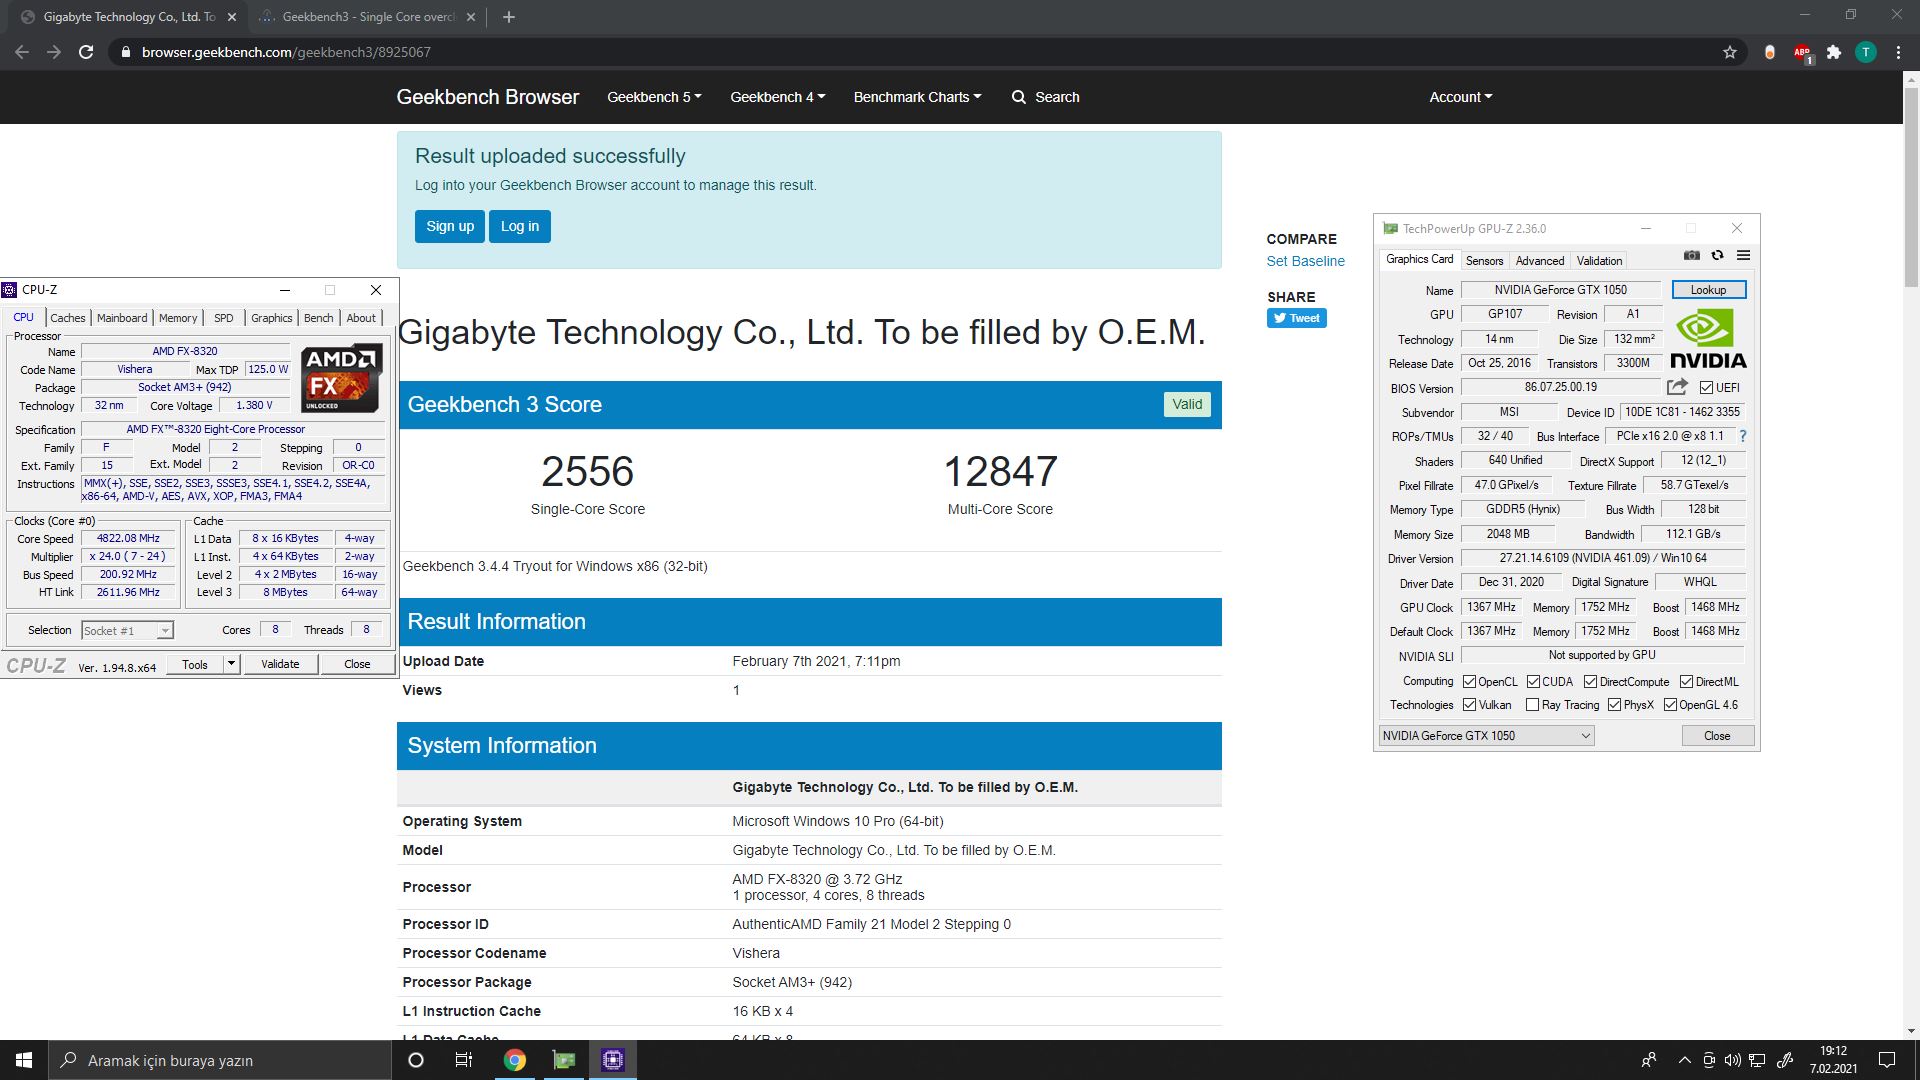Image resolution: width=1920 pixels, height=1080 pixels.
Task: Open the Account dropdown
Action: pyautogui.click(x=1460, y=97)
